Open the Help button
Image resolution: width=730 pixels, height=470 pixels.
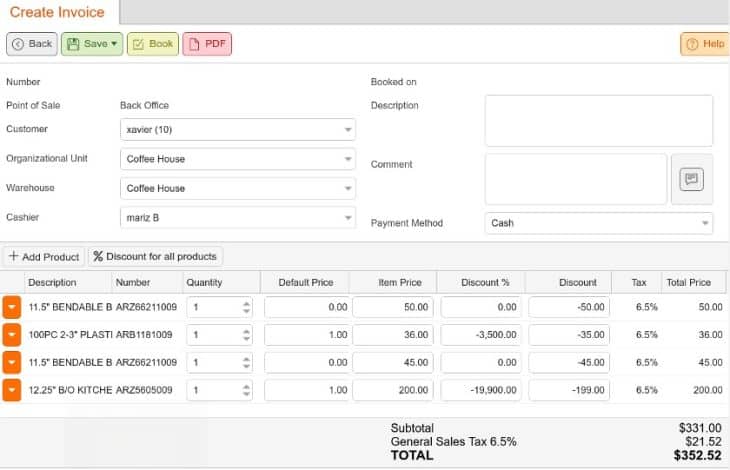[x=704, y=44]
